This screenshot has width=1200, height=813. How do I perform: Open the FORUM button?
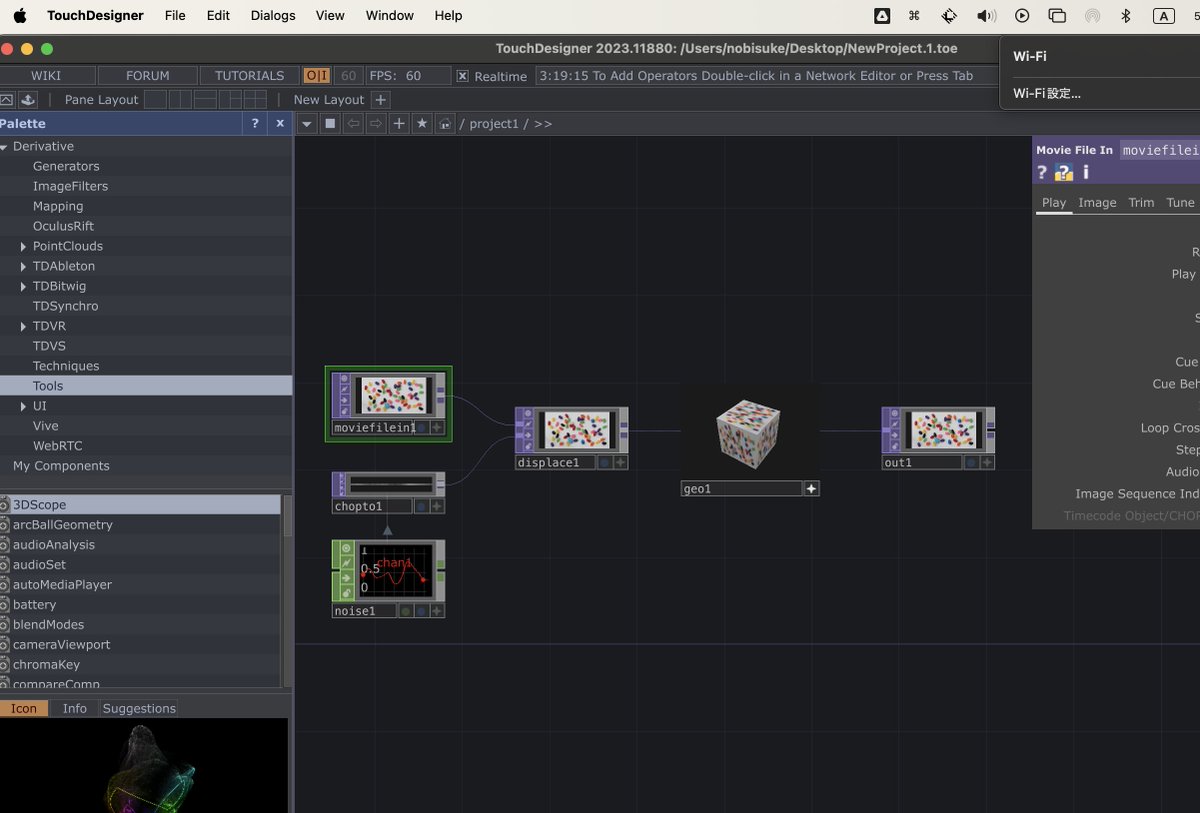[x=148, y=75]
